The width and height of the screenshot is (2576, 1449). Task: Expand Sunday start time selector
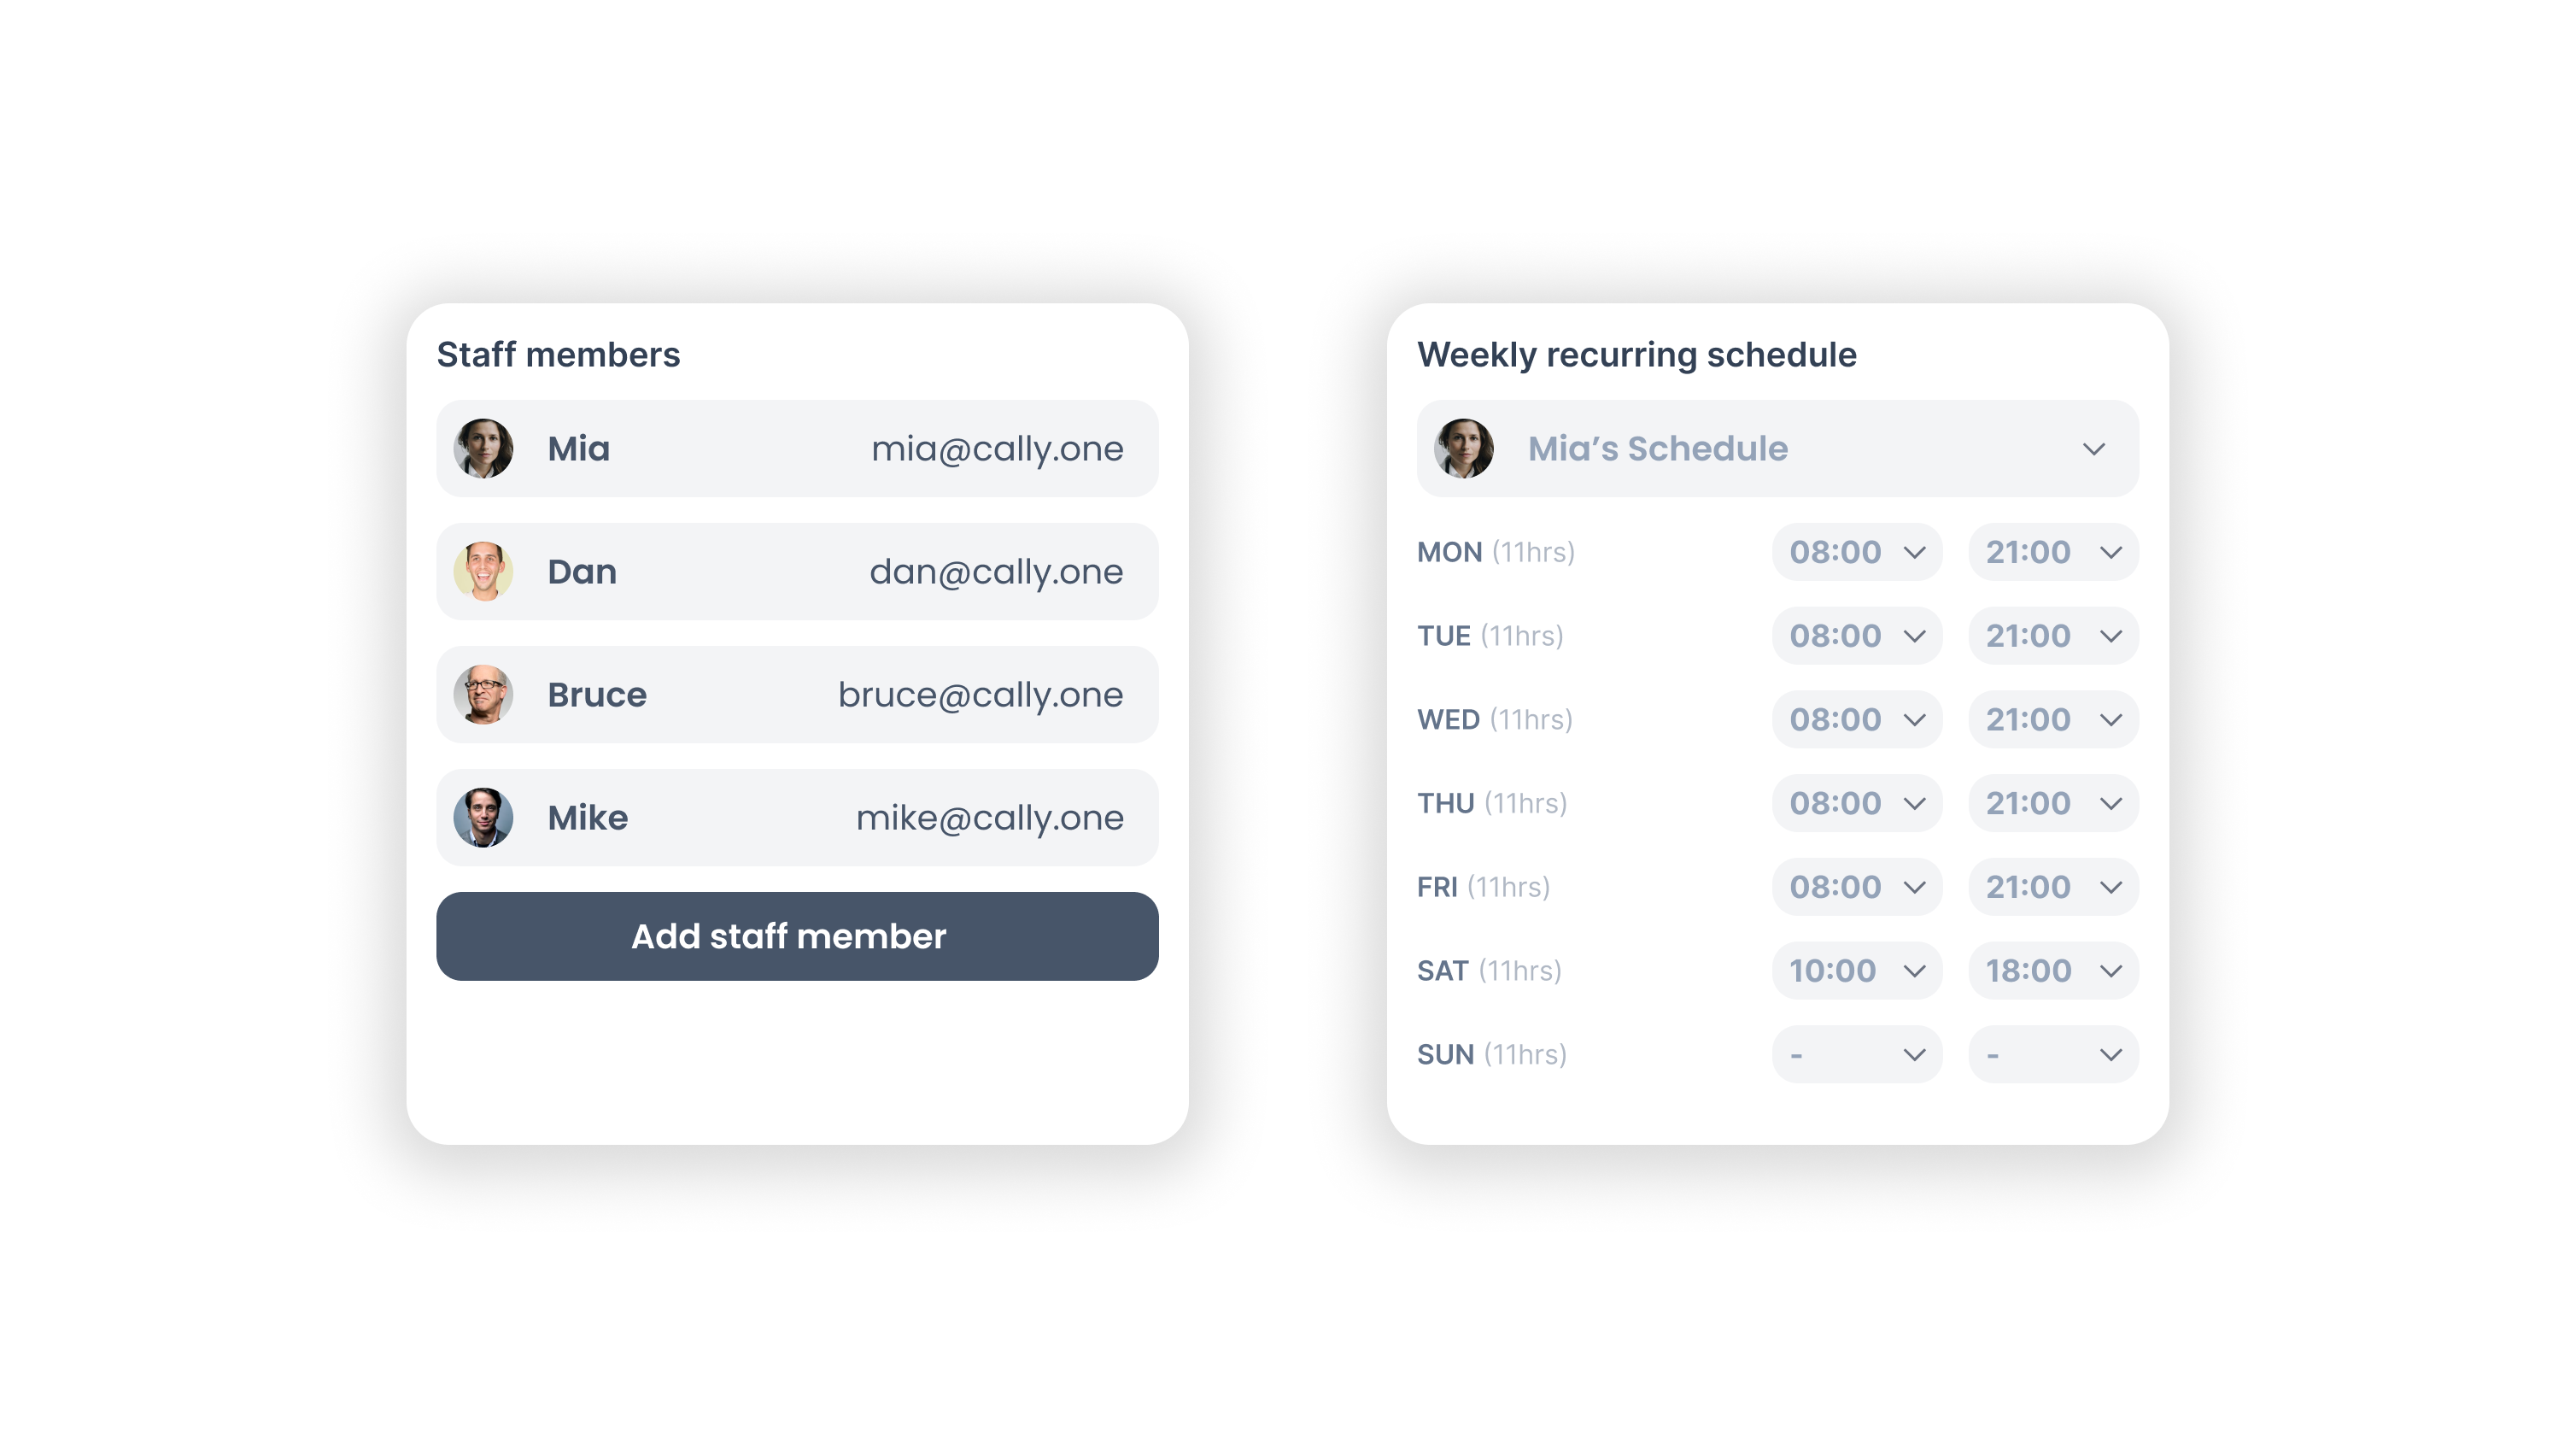pos(1856,1053)
